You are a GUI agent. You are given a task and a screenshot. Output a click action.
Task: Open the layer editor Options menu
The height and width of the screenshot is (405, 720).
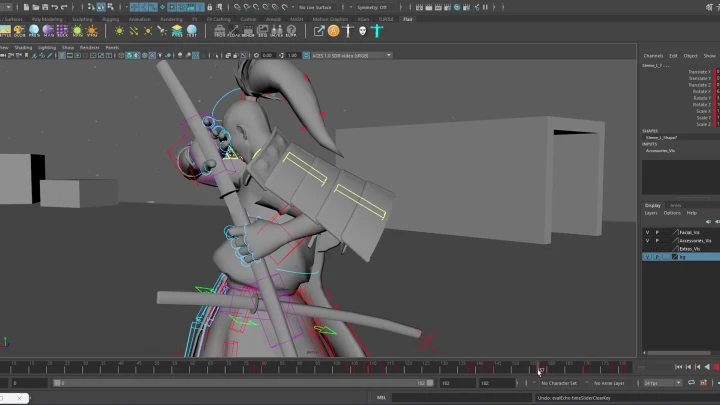point(672,213)
